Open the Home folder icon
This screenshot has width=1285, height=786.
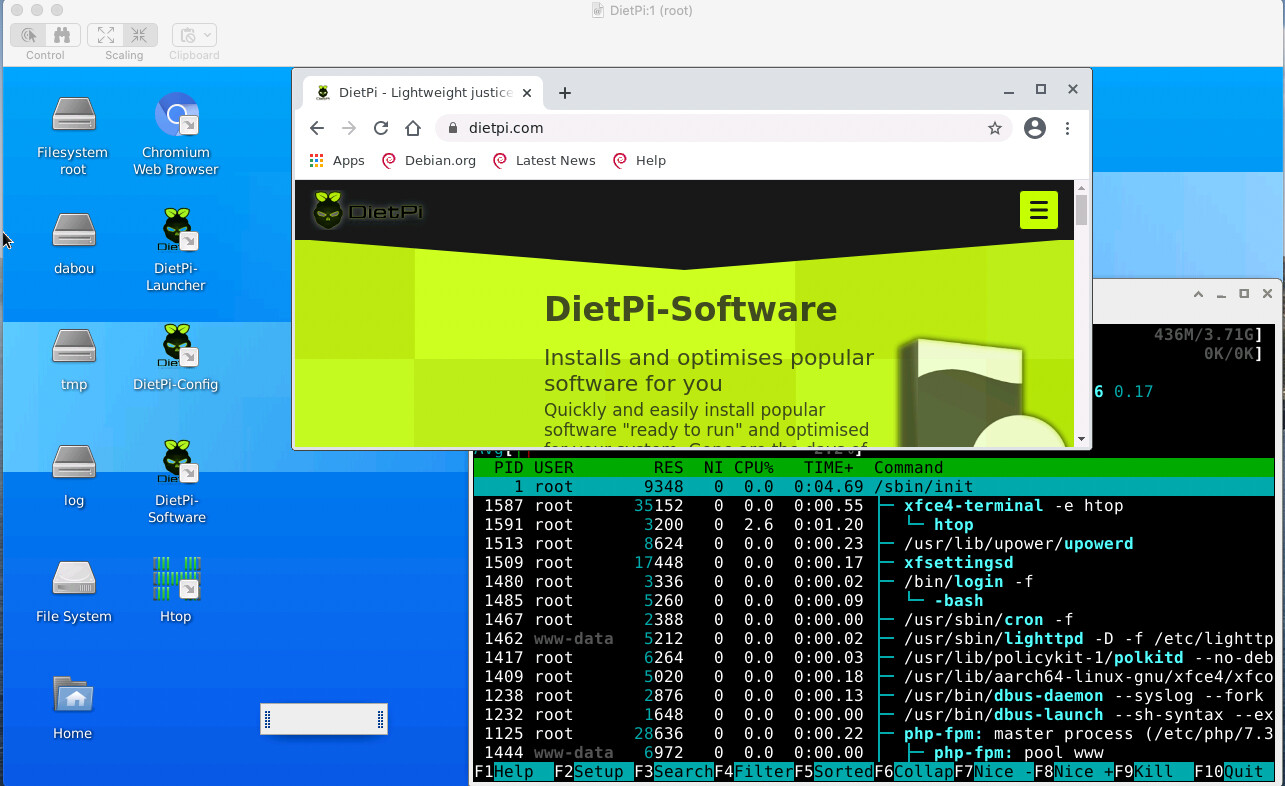coord(73,707)
